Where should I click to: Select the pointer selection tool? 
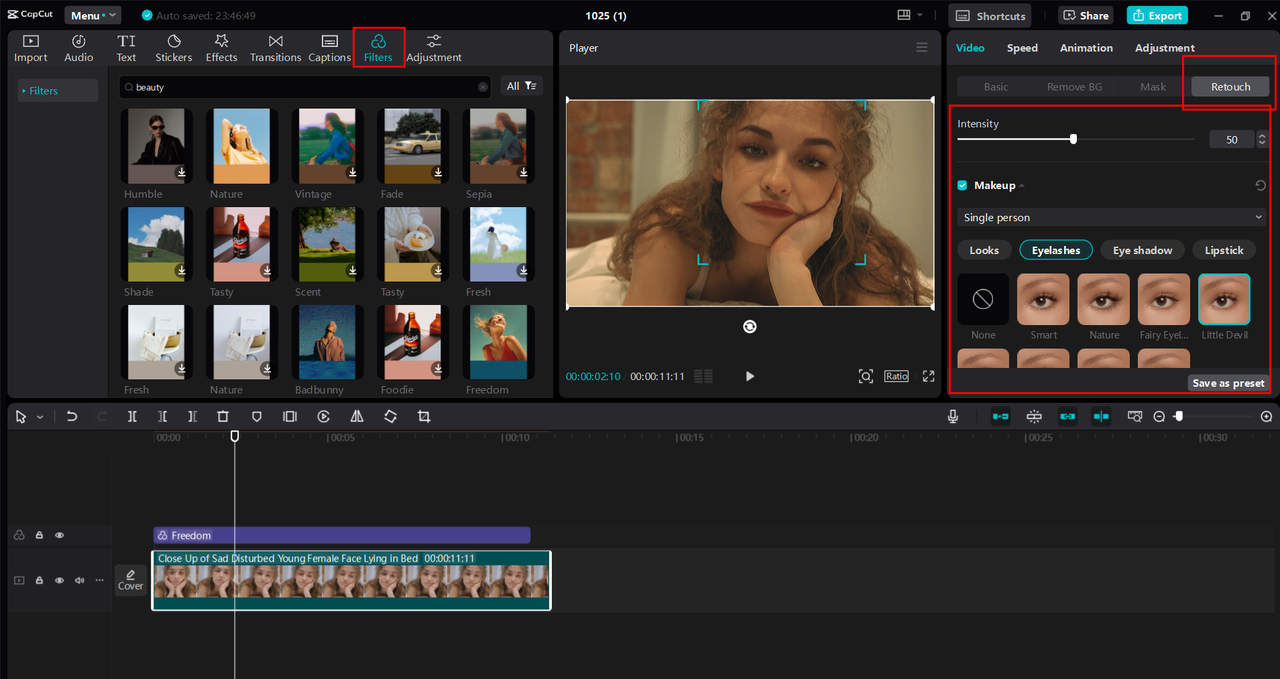coord(21,416)
